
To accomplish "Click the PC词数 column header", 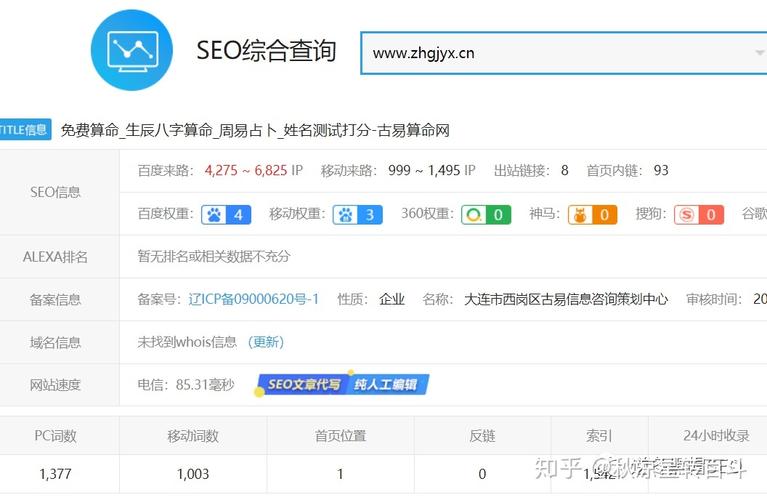I will point(55,435).
